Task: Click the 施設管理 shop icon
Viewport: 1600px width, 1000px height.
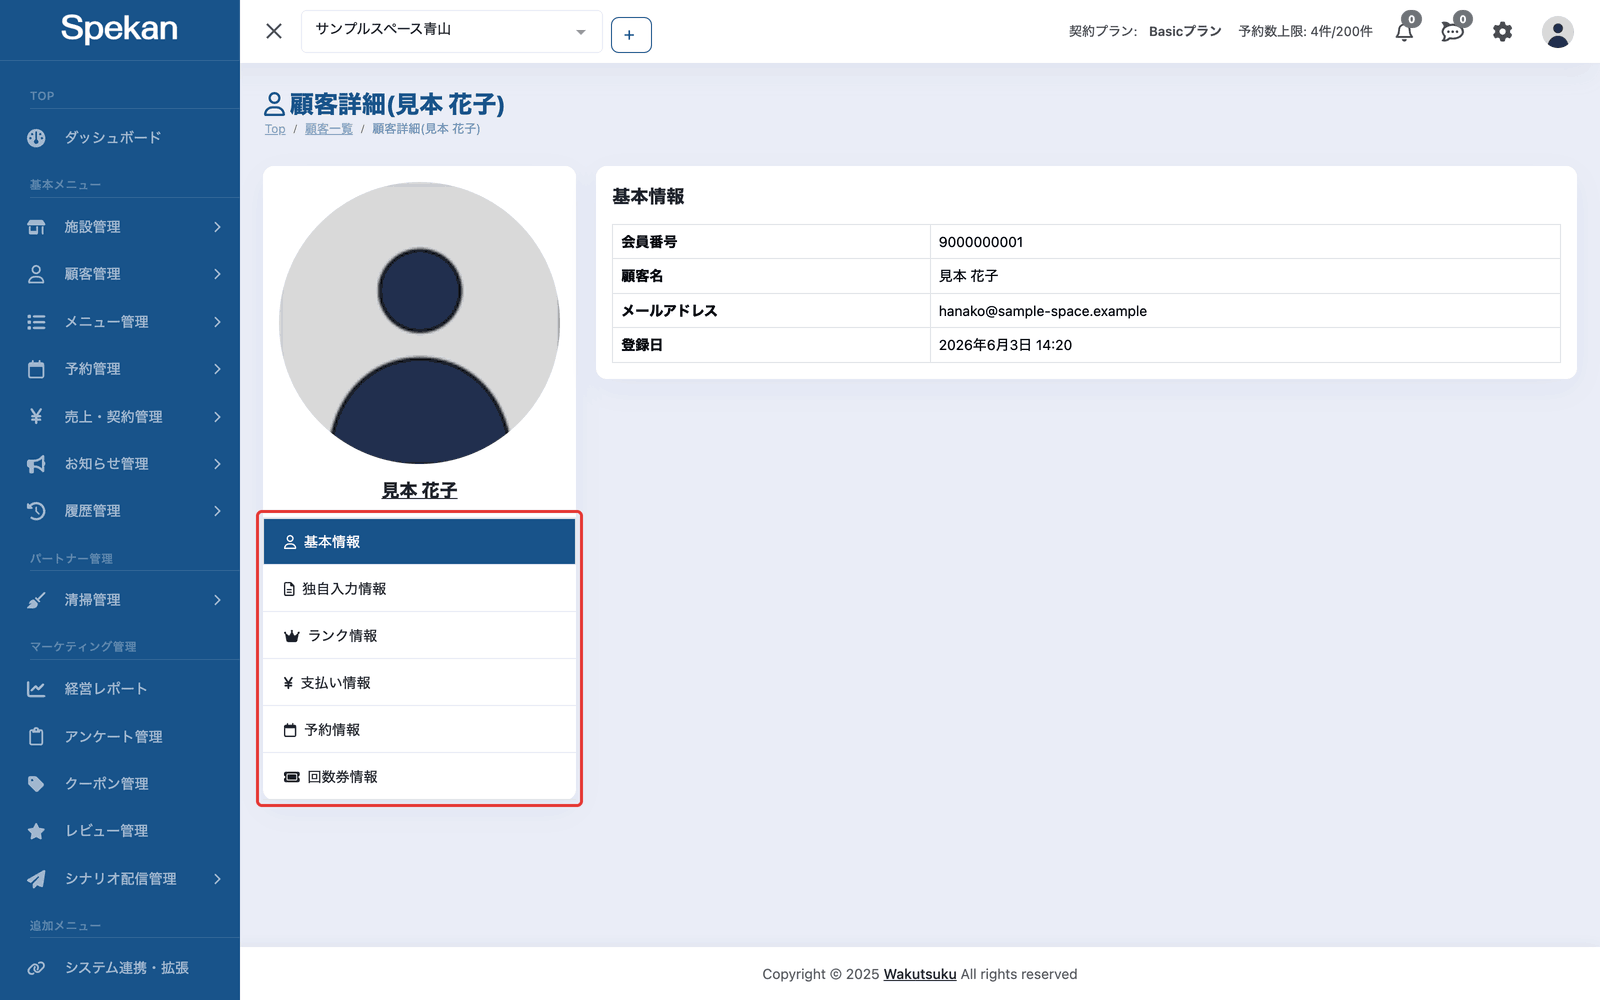Action: pyautogui.click(x=36, y=227)
